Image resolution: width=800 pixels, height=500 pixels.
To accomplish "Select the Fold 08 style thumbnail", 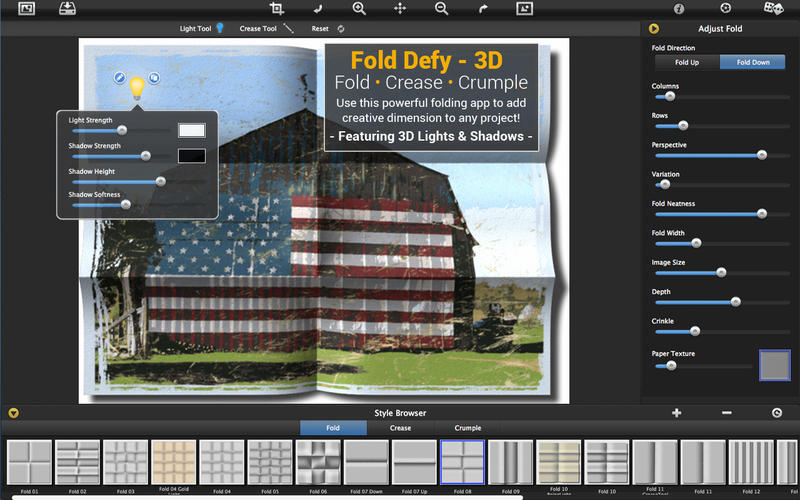I will (x=462, y=462).
